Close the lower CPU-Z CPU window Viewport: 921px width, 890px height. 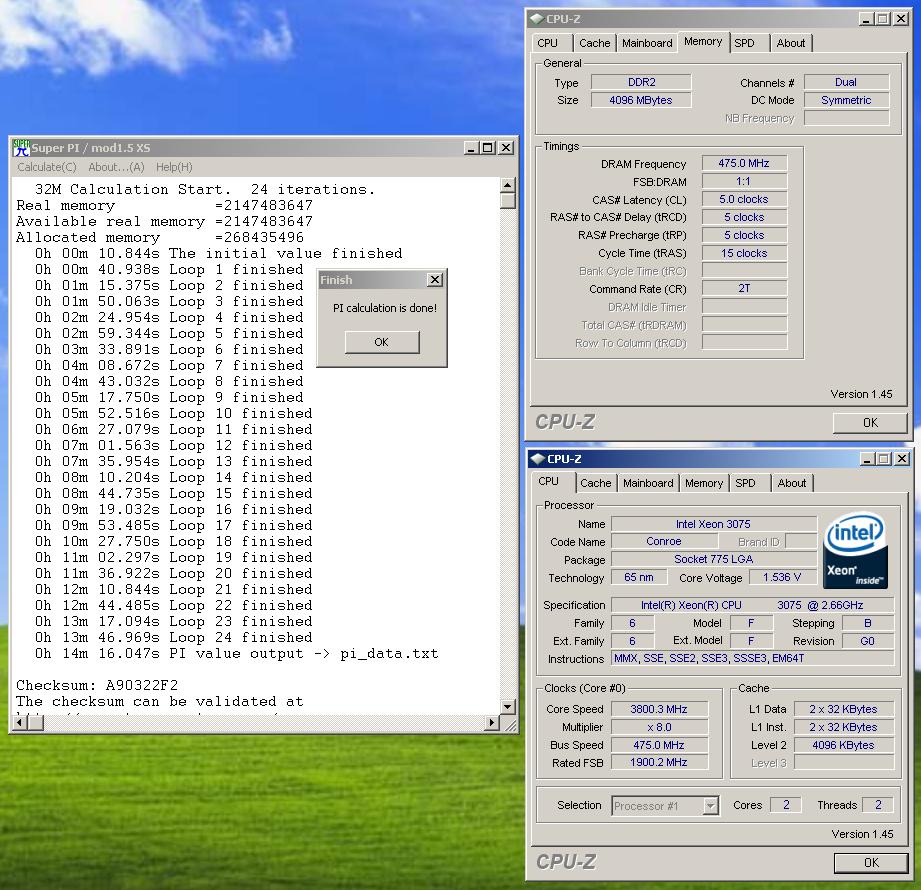coord(902,459)
